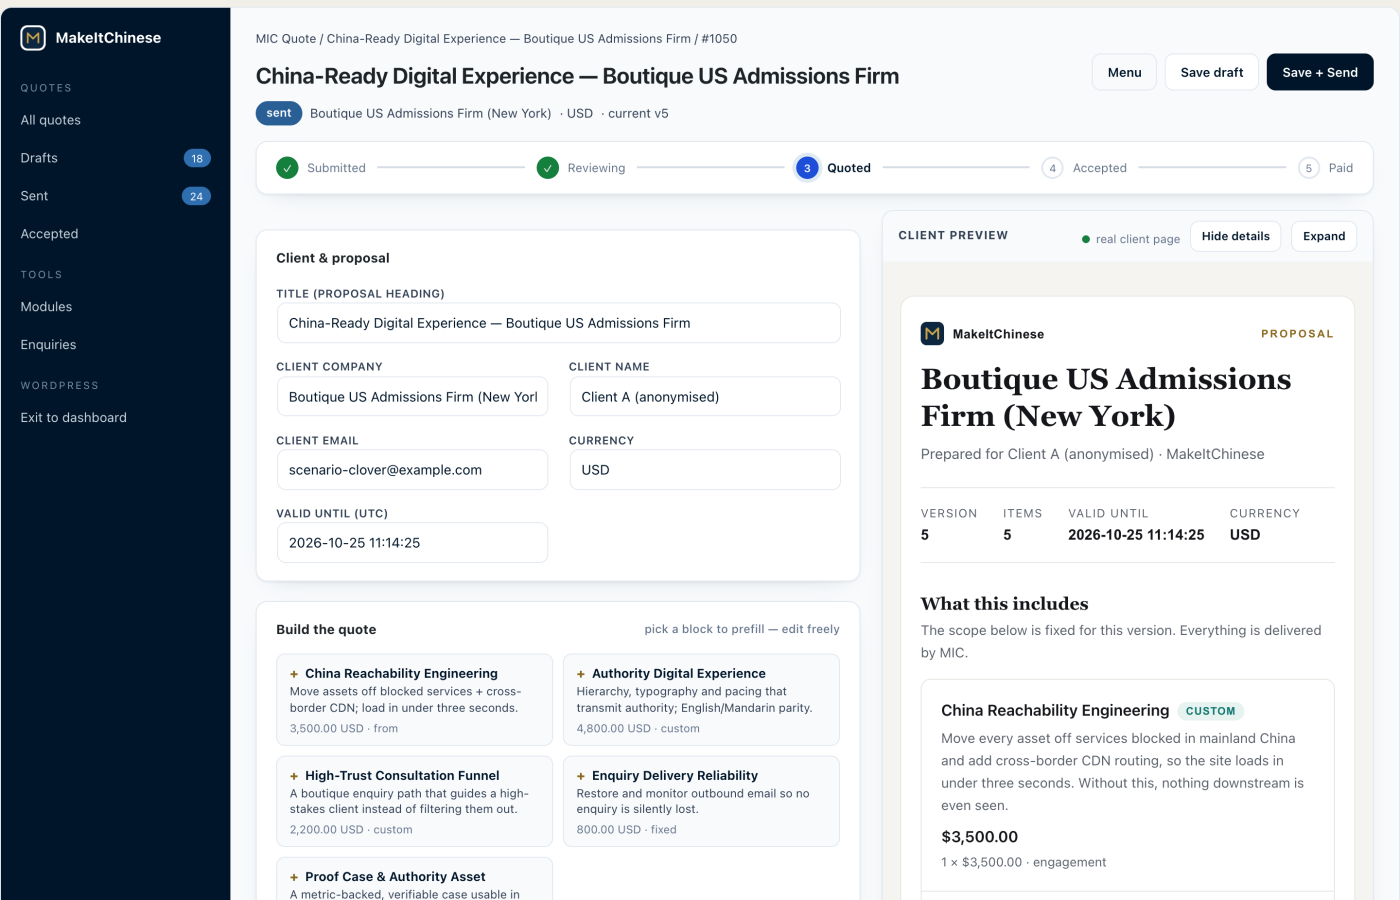Select the Accepted step number 4 circle
The width and height of the screenshot is (1400, 900).
(x=1052, y=168)
